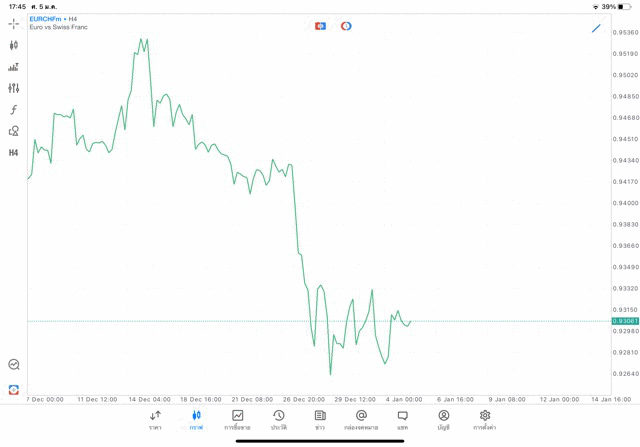Screen dimensions: 640x447
Task: Tap the red-blue icon at sidebar bottom
Action: 13,389
